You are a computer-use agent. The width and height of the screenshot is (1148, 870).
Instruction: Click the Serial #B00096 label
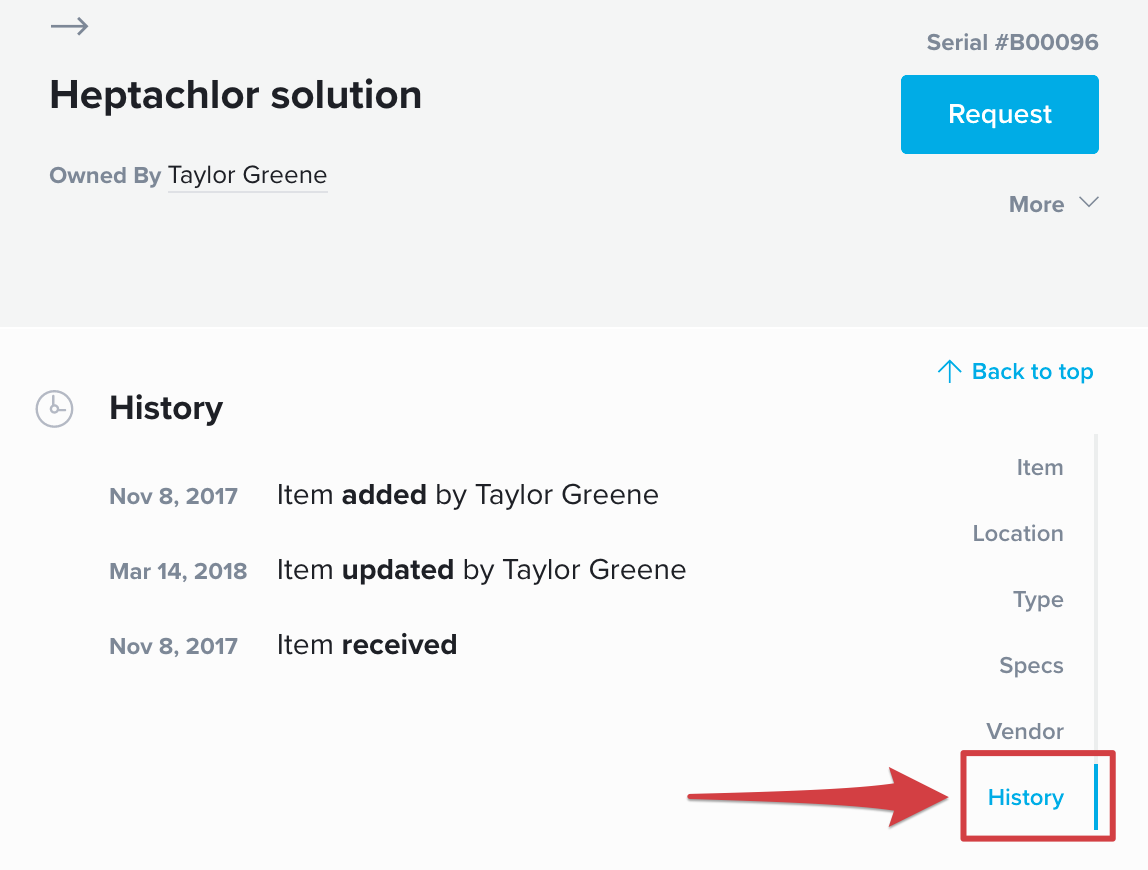click(1013, 42)
